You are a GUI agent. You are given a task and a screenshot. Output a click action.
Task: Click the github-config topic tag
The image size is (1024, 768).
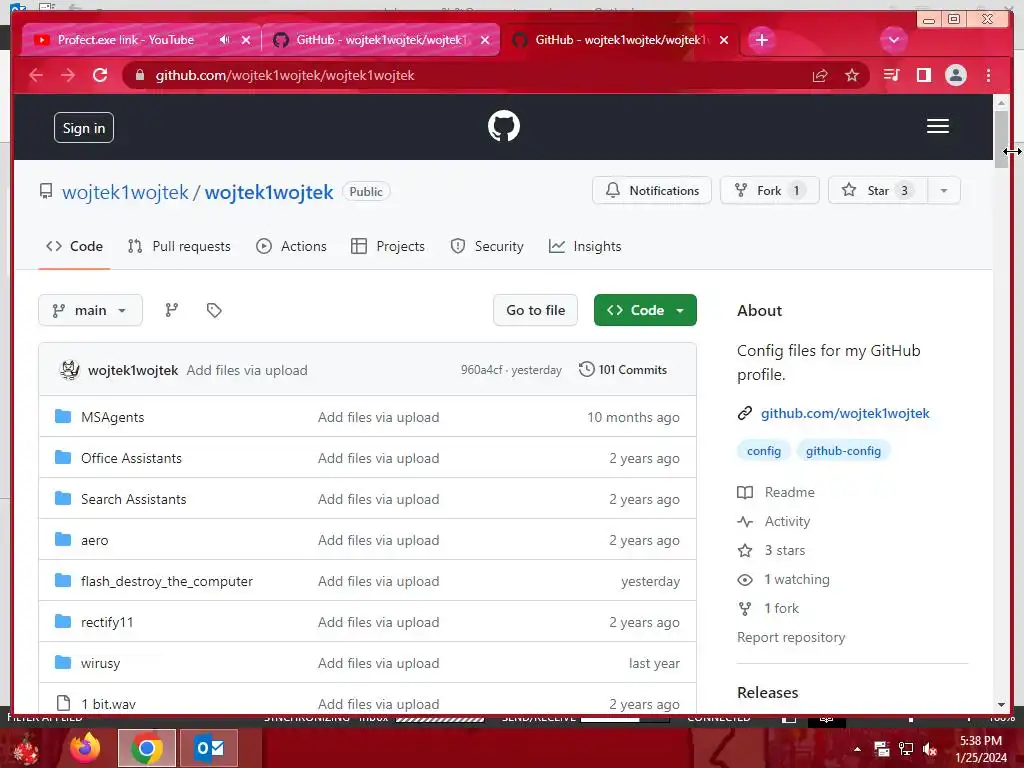click(843, 451)
